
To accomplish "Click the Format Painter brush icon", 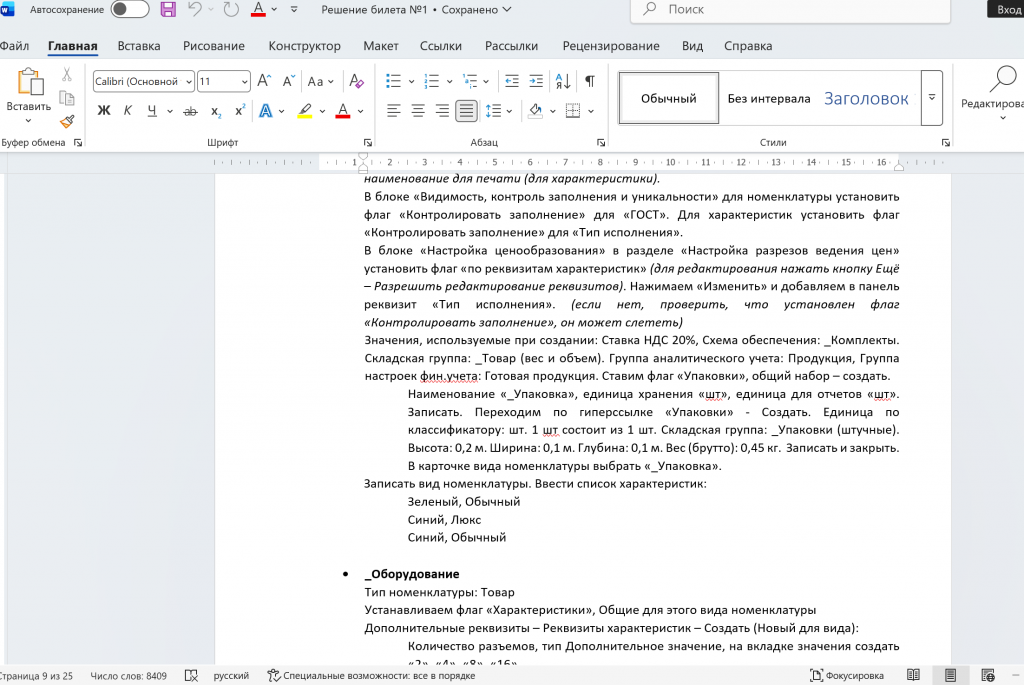I will point(67,122).
